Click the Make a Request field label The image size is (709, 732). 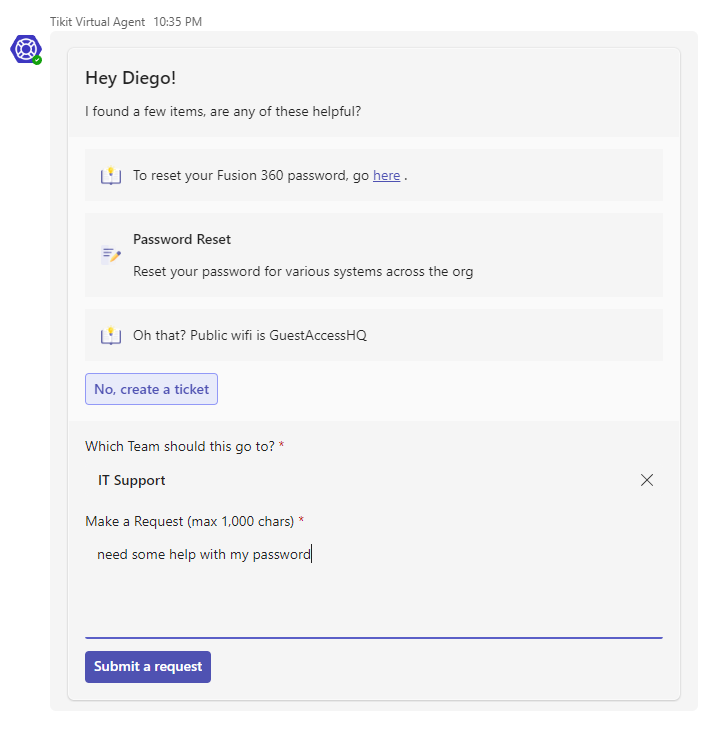click(190, 521)
